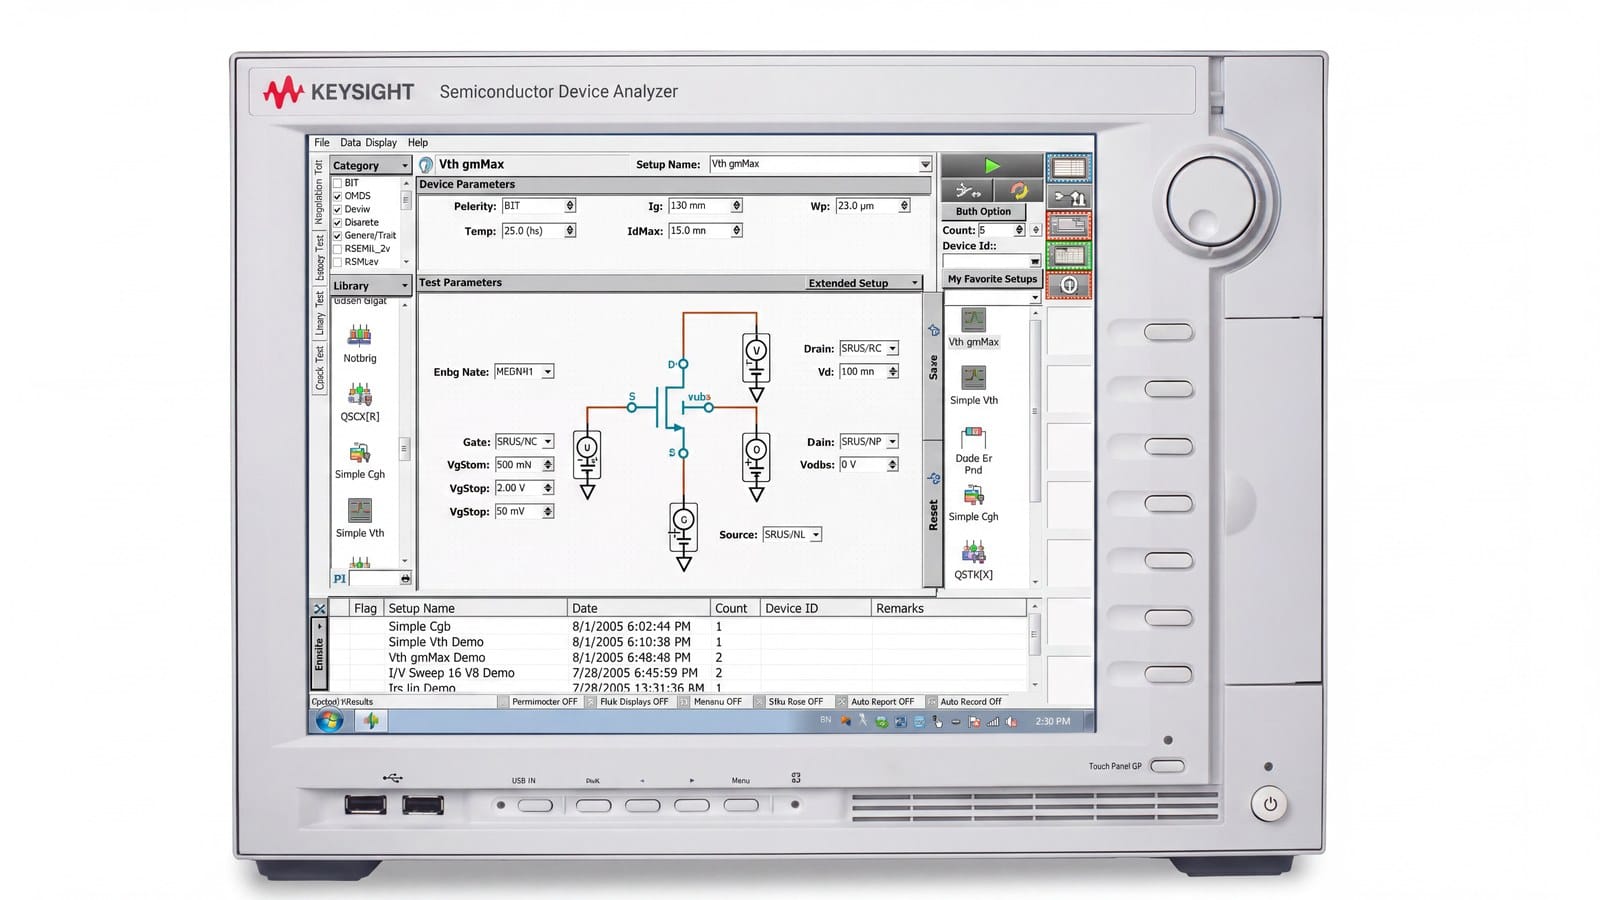Expand the Extended Setup dropdown
The width and height of the screenshot is (1600, 900).
click(863, 283)
